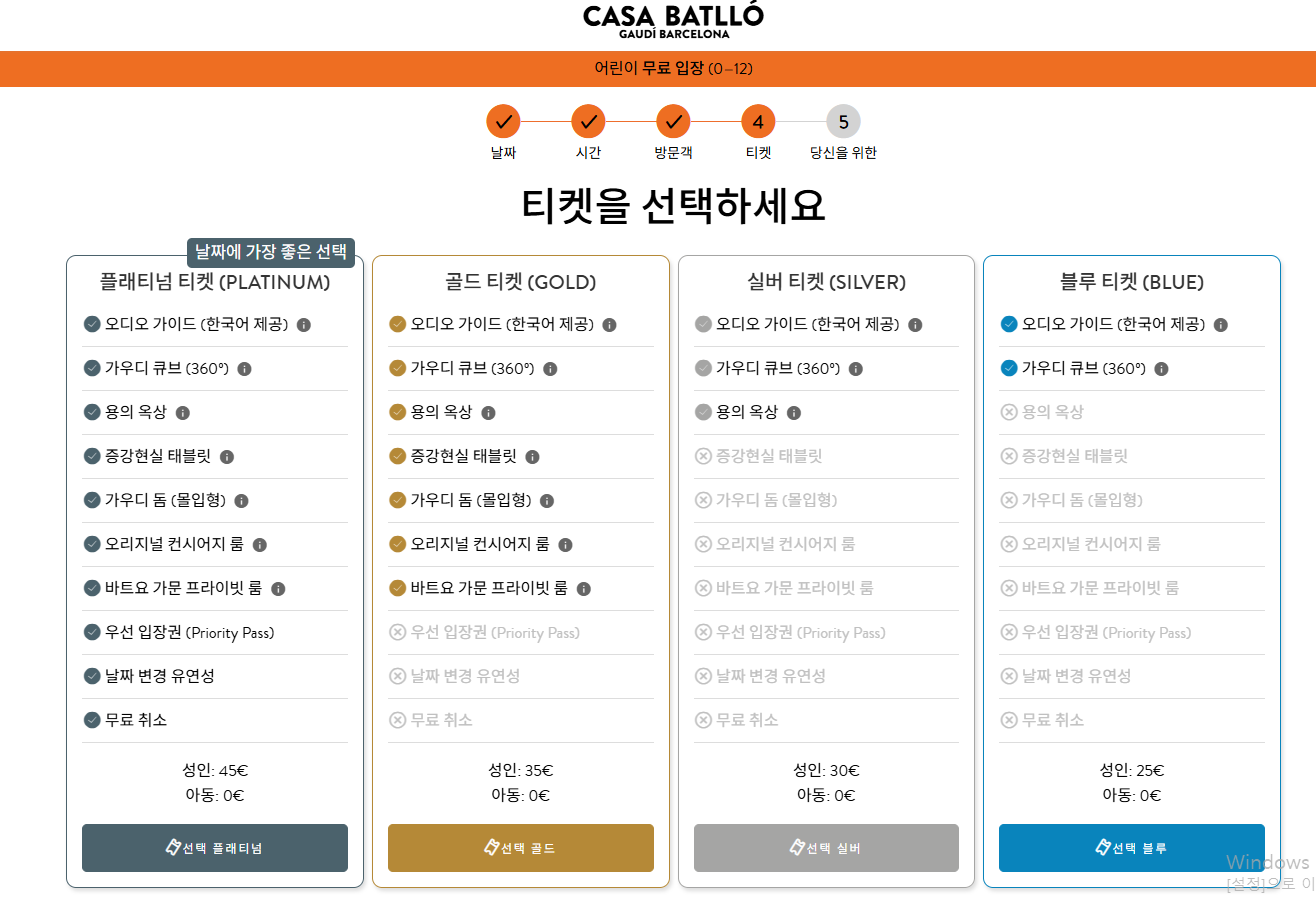Click info icon for Gold 가우디 큐브
The height and width of the screenshot is (909, 1316).
(550, 369)
